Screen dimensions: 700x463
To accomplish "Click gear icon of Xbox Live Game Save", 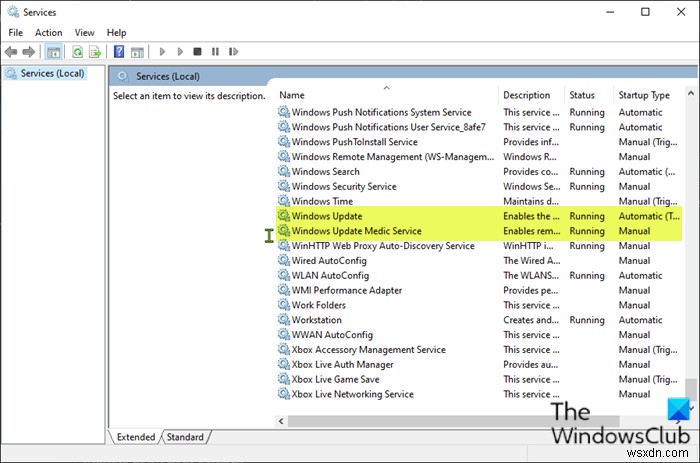I will pyautogui.click(x=284, y=379).
